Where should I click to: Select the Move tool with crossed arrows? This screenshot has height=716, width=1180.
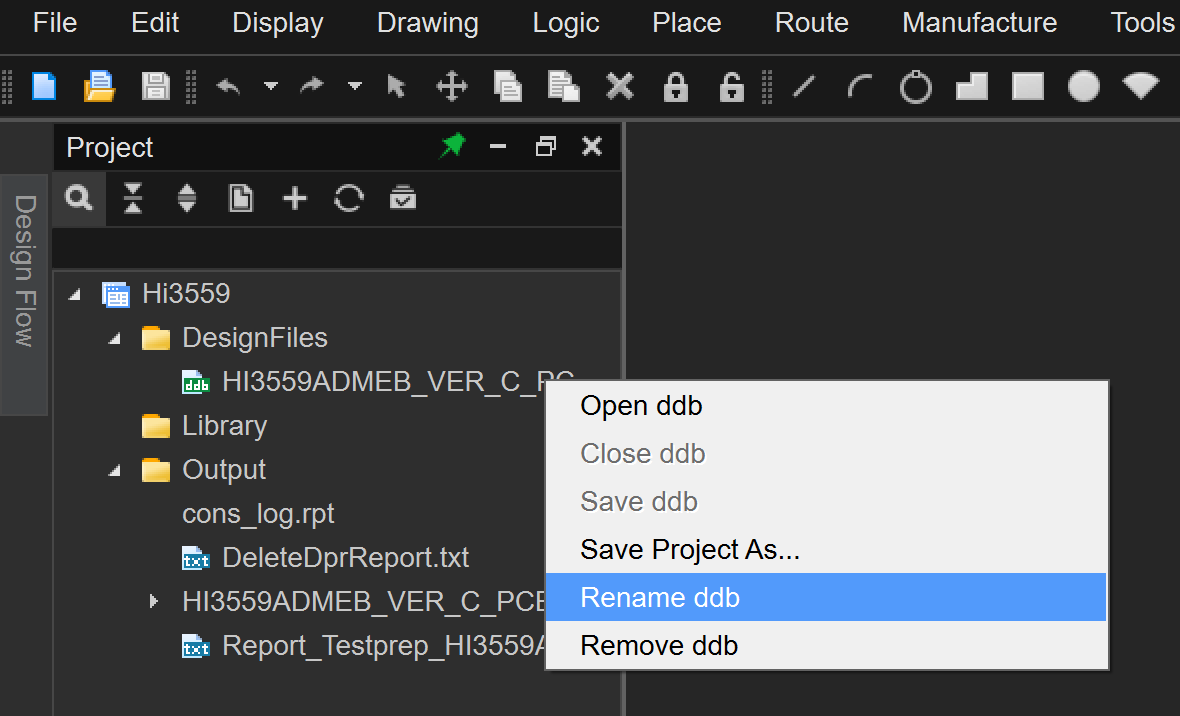[452, 87]
